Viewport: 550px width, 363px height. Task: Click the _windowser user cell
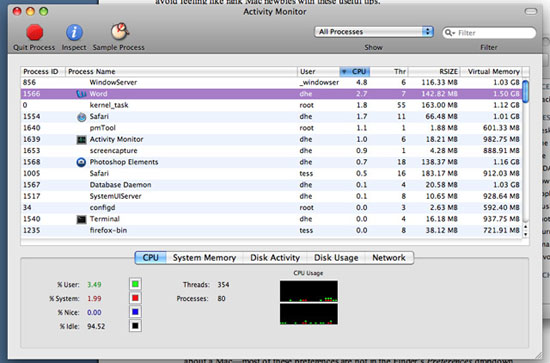[319, 82]
